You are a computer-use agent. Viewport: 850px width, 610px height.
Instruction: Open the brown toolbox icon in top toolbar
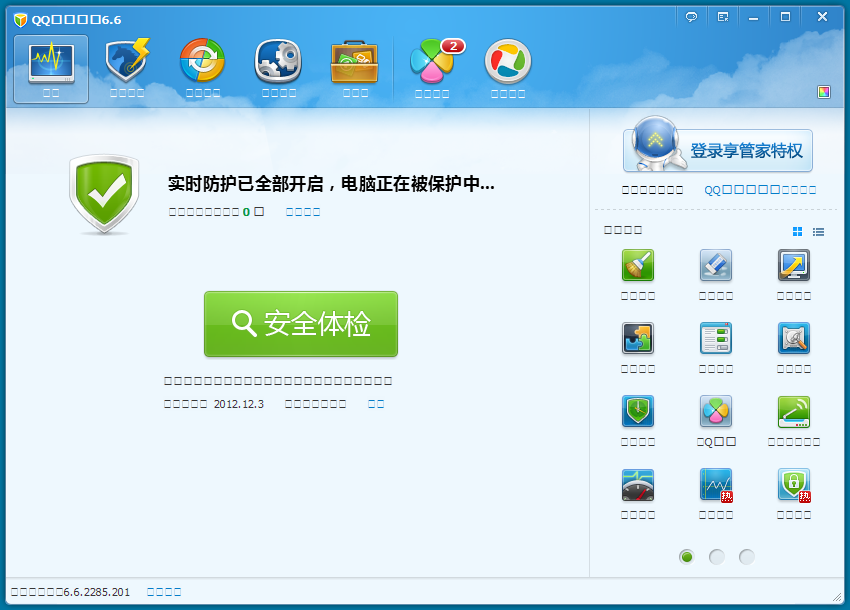[354, 64]
